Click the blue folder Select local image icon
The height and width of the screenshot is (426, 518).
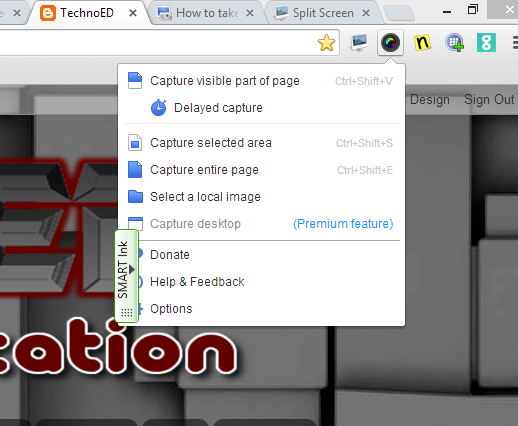tap(135, 197)
